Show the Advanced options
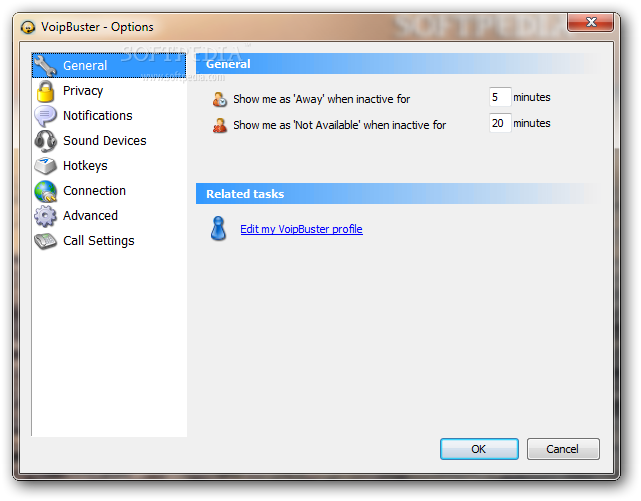641x501 pixels. click(90, 216)
